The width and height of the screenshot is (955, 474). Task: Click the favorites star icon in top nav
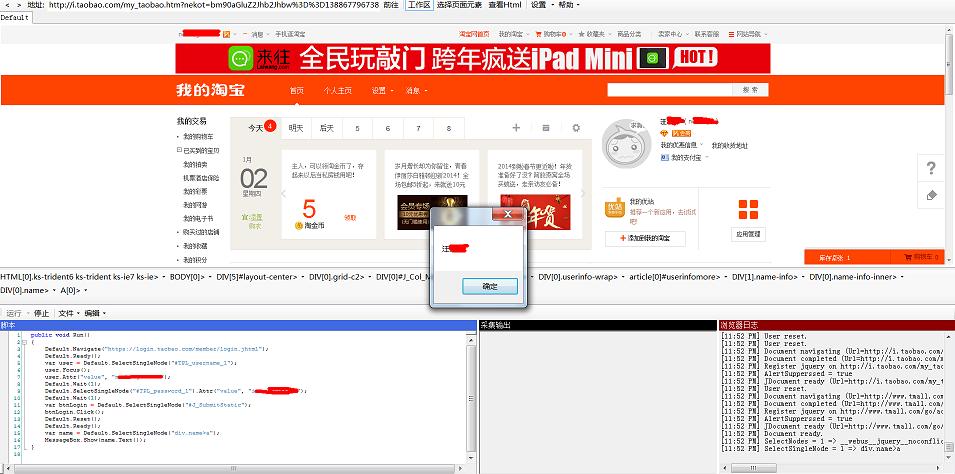582,34
